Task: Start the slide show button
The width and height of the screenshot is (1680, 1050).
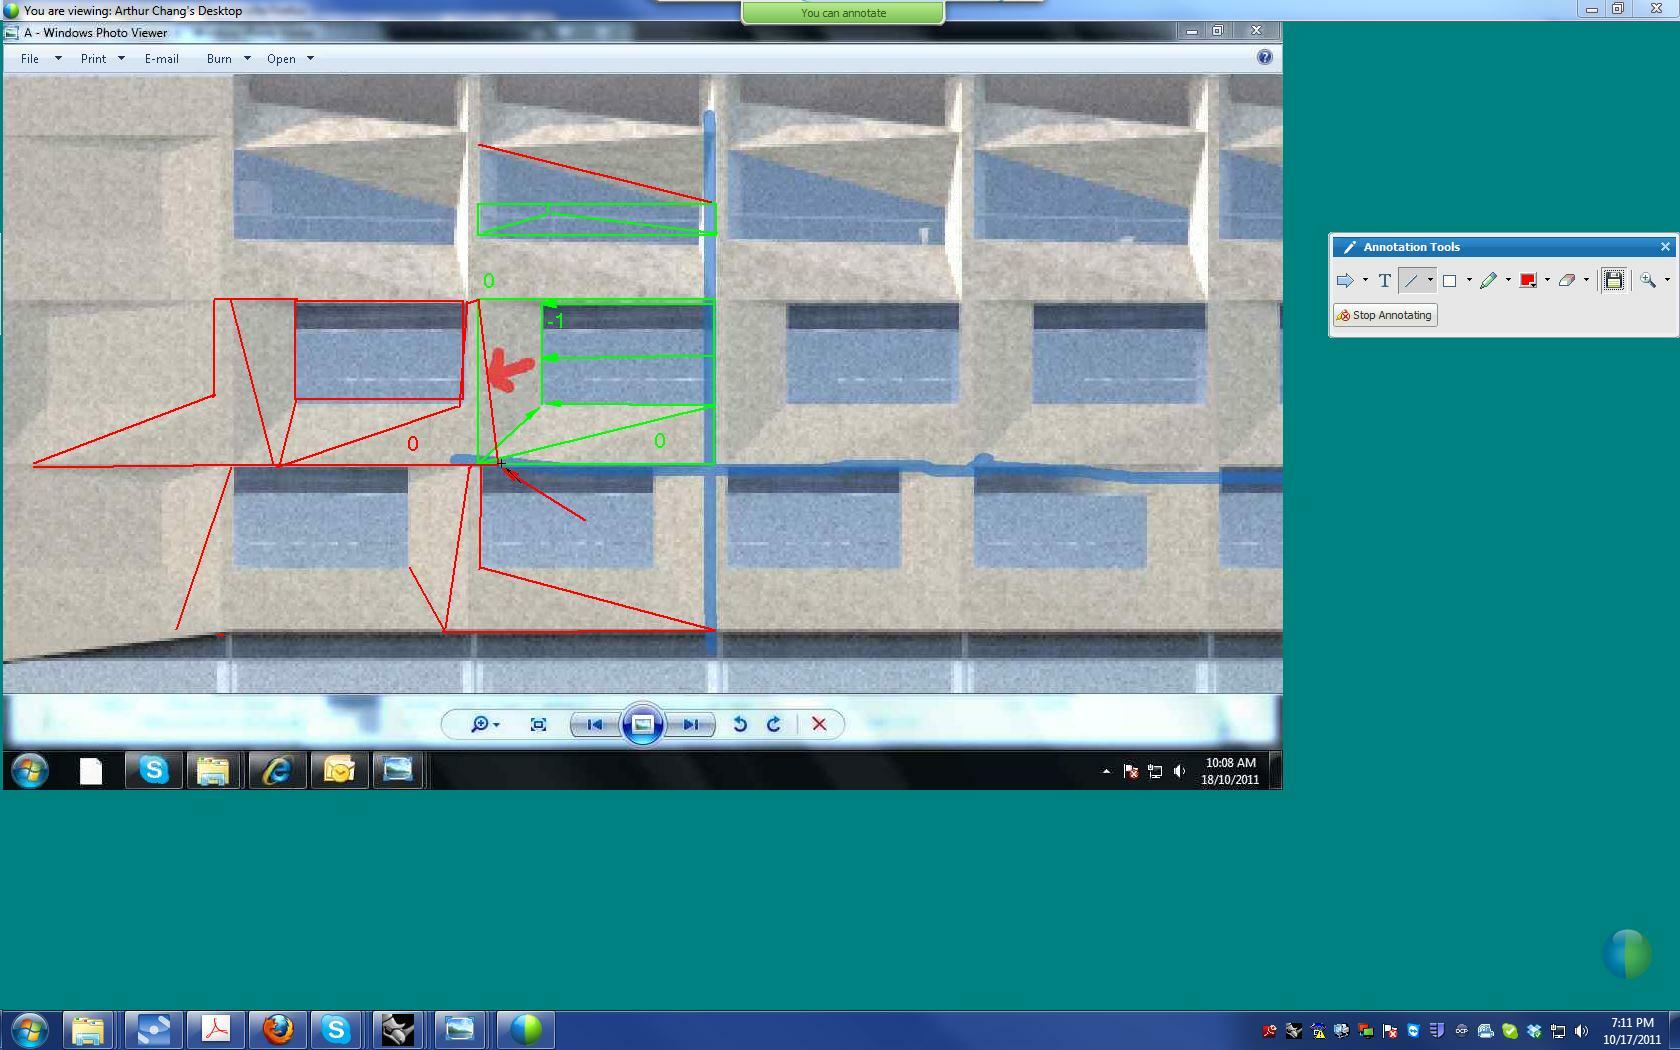Action: pyautogui.click(x=643, y=724)
